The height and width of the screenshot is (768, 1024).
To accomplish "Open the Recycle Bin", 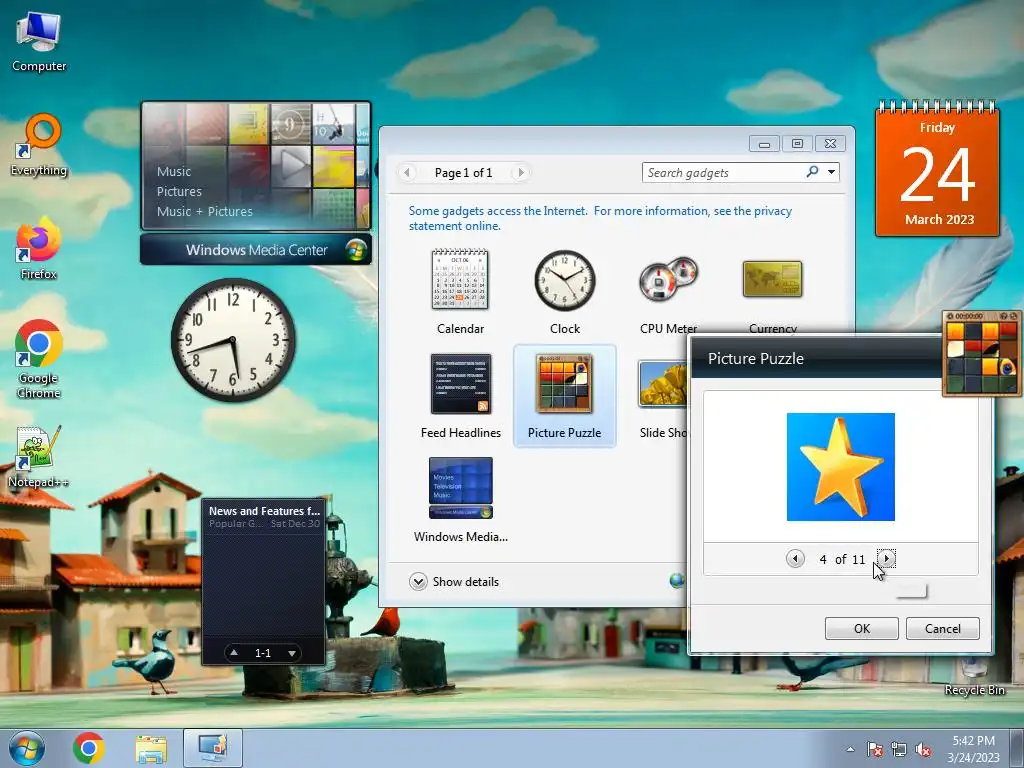I will click(974, 677).
